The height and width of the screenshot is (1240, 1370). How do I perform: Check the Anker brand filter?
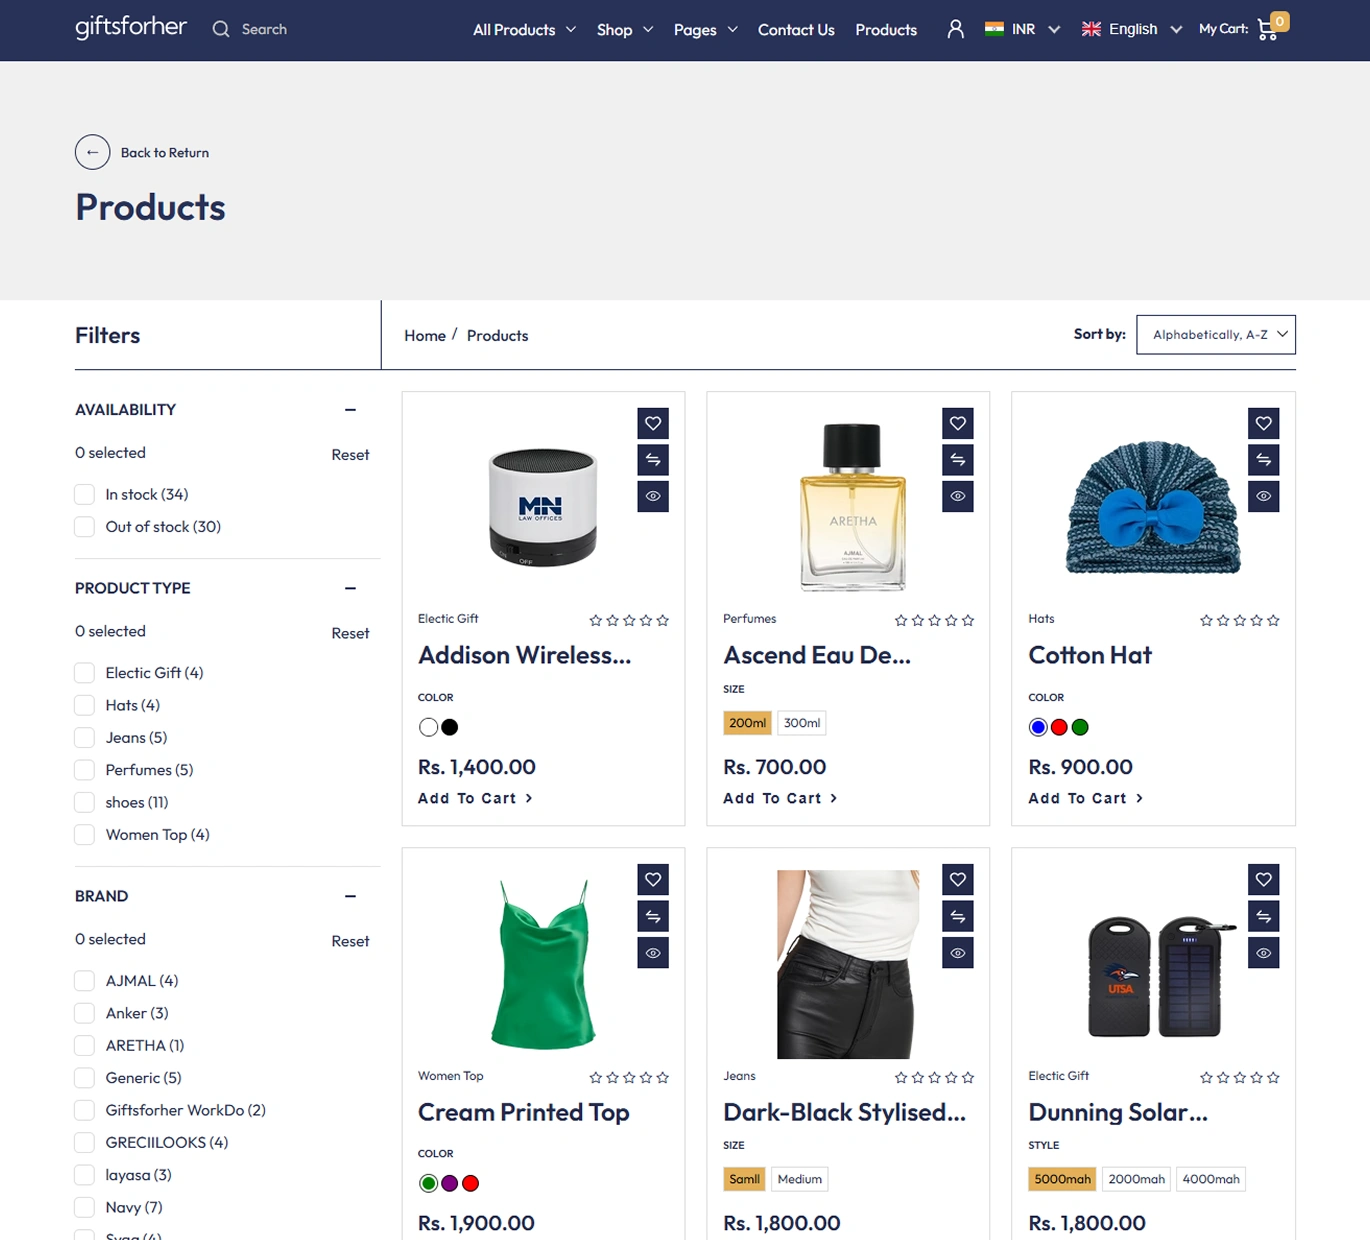tap(85, 1013)
